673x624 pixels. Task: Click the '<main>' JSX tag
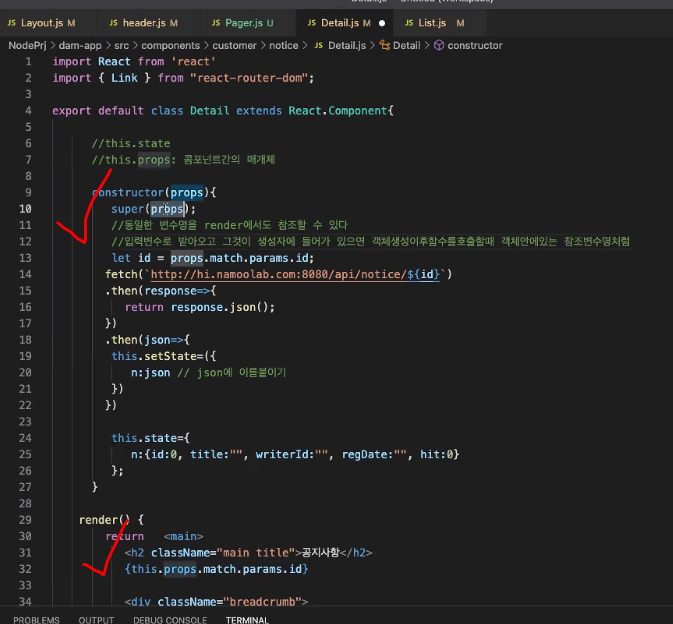coord(183,536)
